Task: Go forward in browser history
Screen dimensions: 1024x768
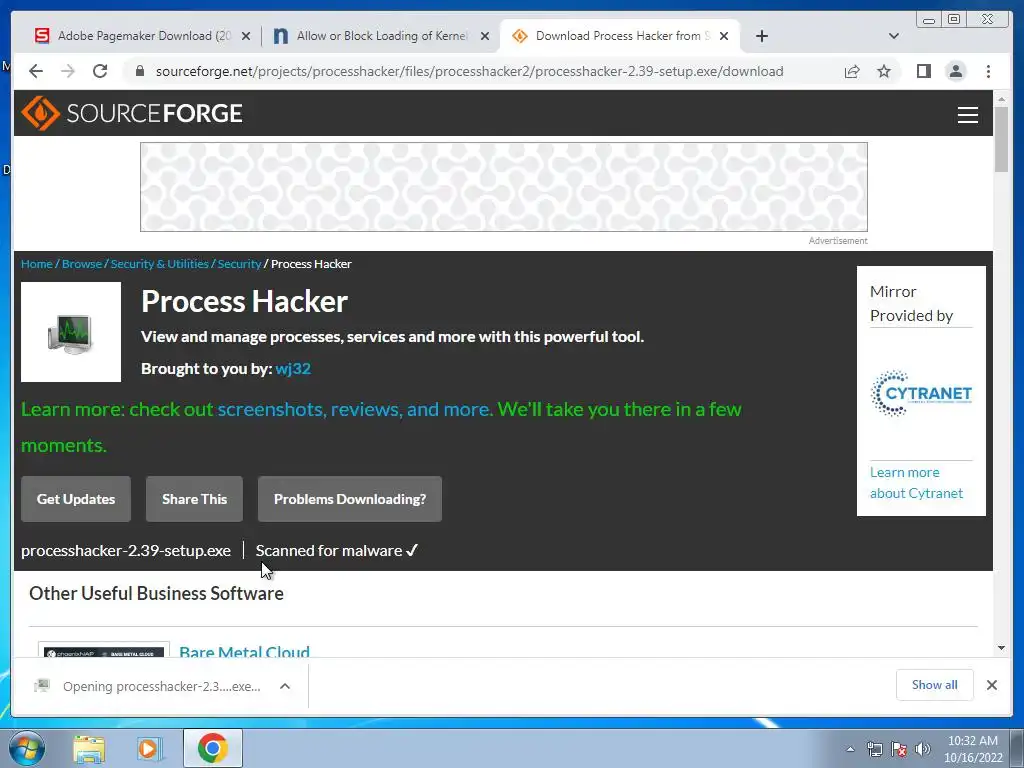Action: [x=68, y=71]
